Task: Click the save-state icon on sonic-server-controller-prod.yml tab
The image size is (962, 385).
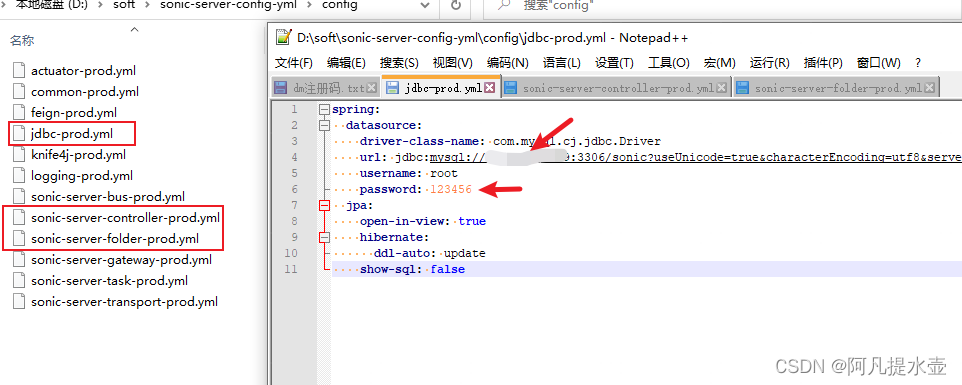Action: pos(510,88)
